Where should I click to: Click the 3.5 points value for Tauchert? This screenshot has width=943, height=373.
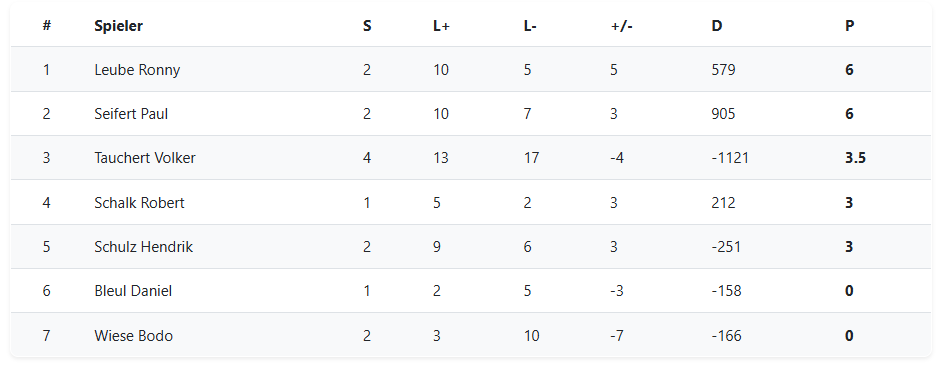855,158
